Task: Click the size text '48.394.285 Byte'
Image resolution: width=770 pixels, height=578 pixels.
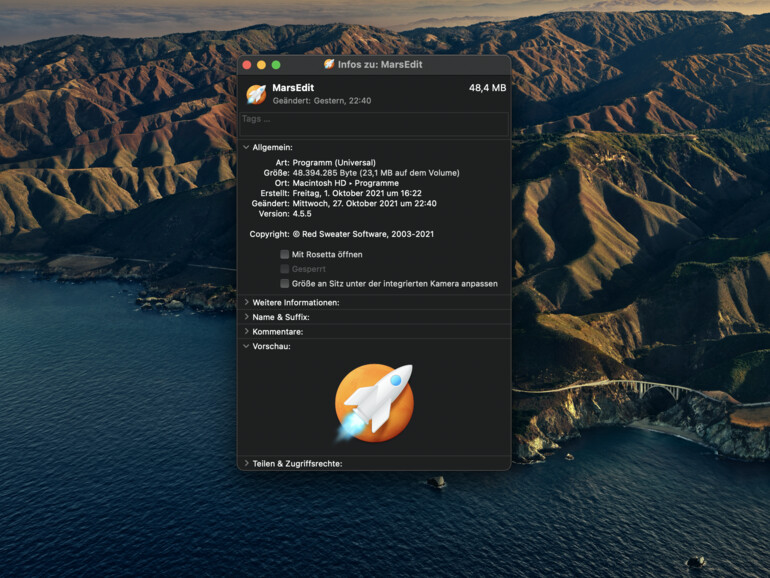Action: (325, 173)
